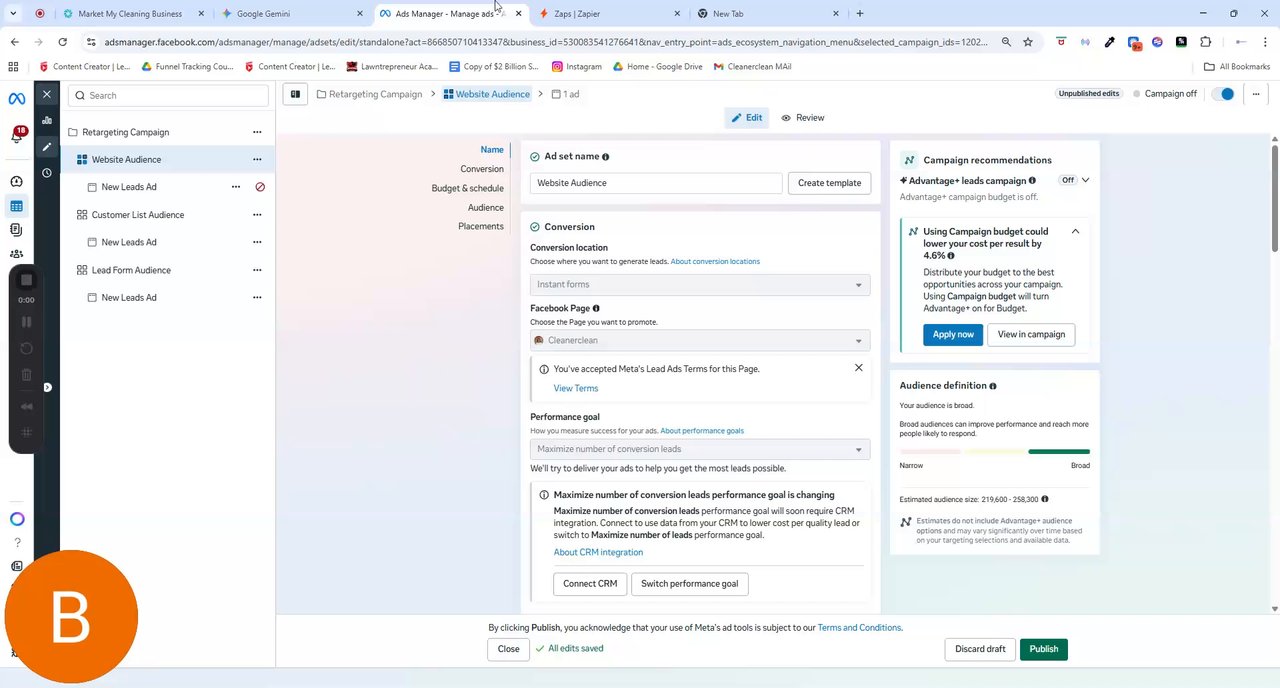Image resolution: width=1280 pixels, height=688 pixels.
Task: Click the Switch performance goal button
Action: pos(689,584)
